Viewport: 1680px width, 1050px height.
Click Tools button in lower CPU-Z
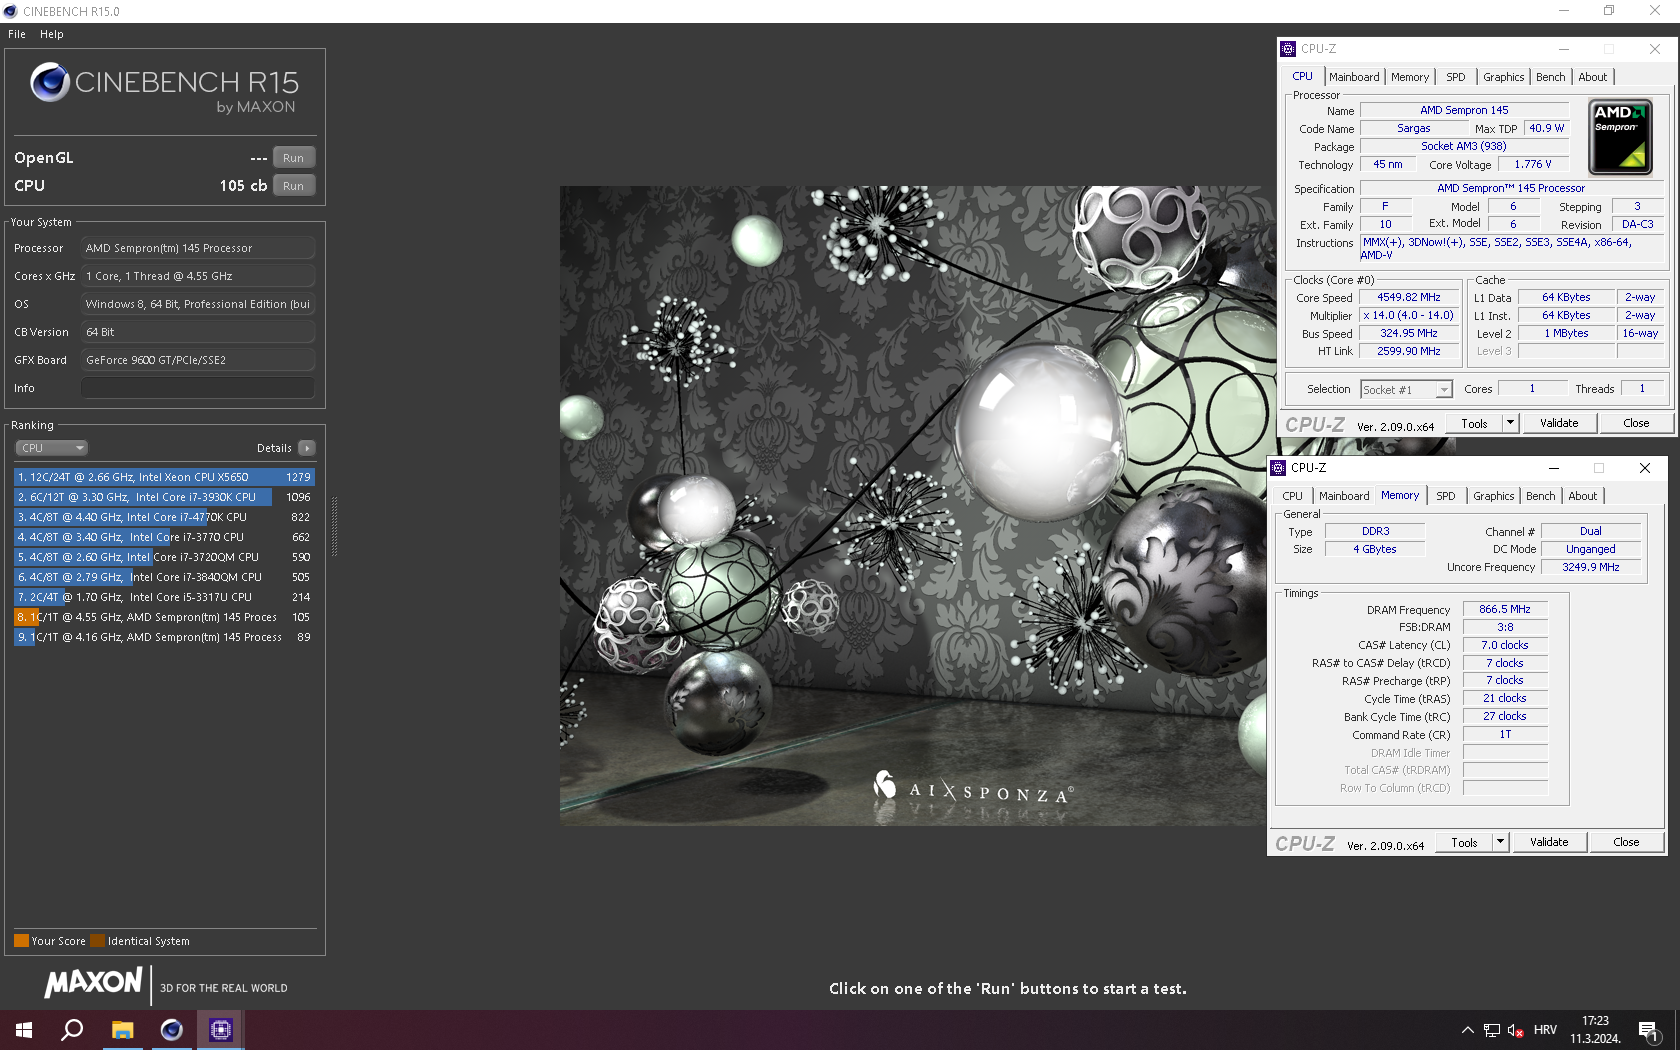pos(1464,843)
